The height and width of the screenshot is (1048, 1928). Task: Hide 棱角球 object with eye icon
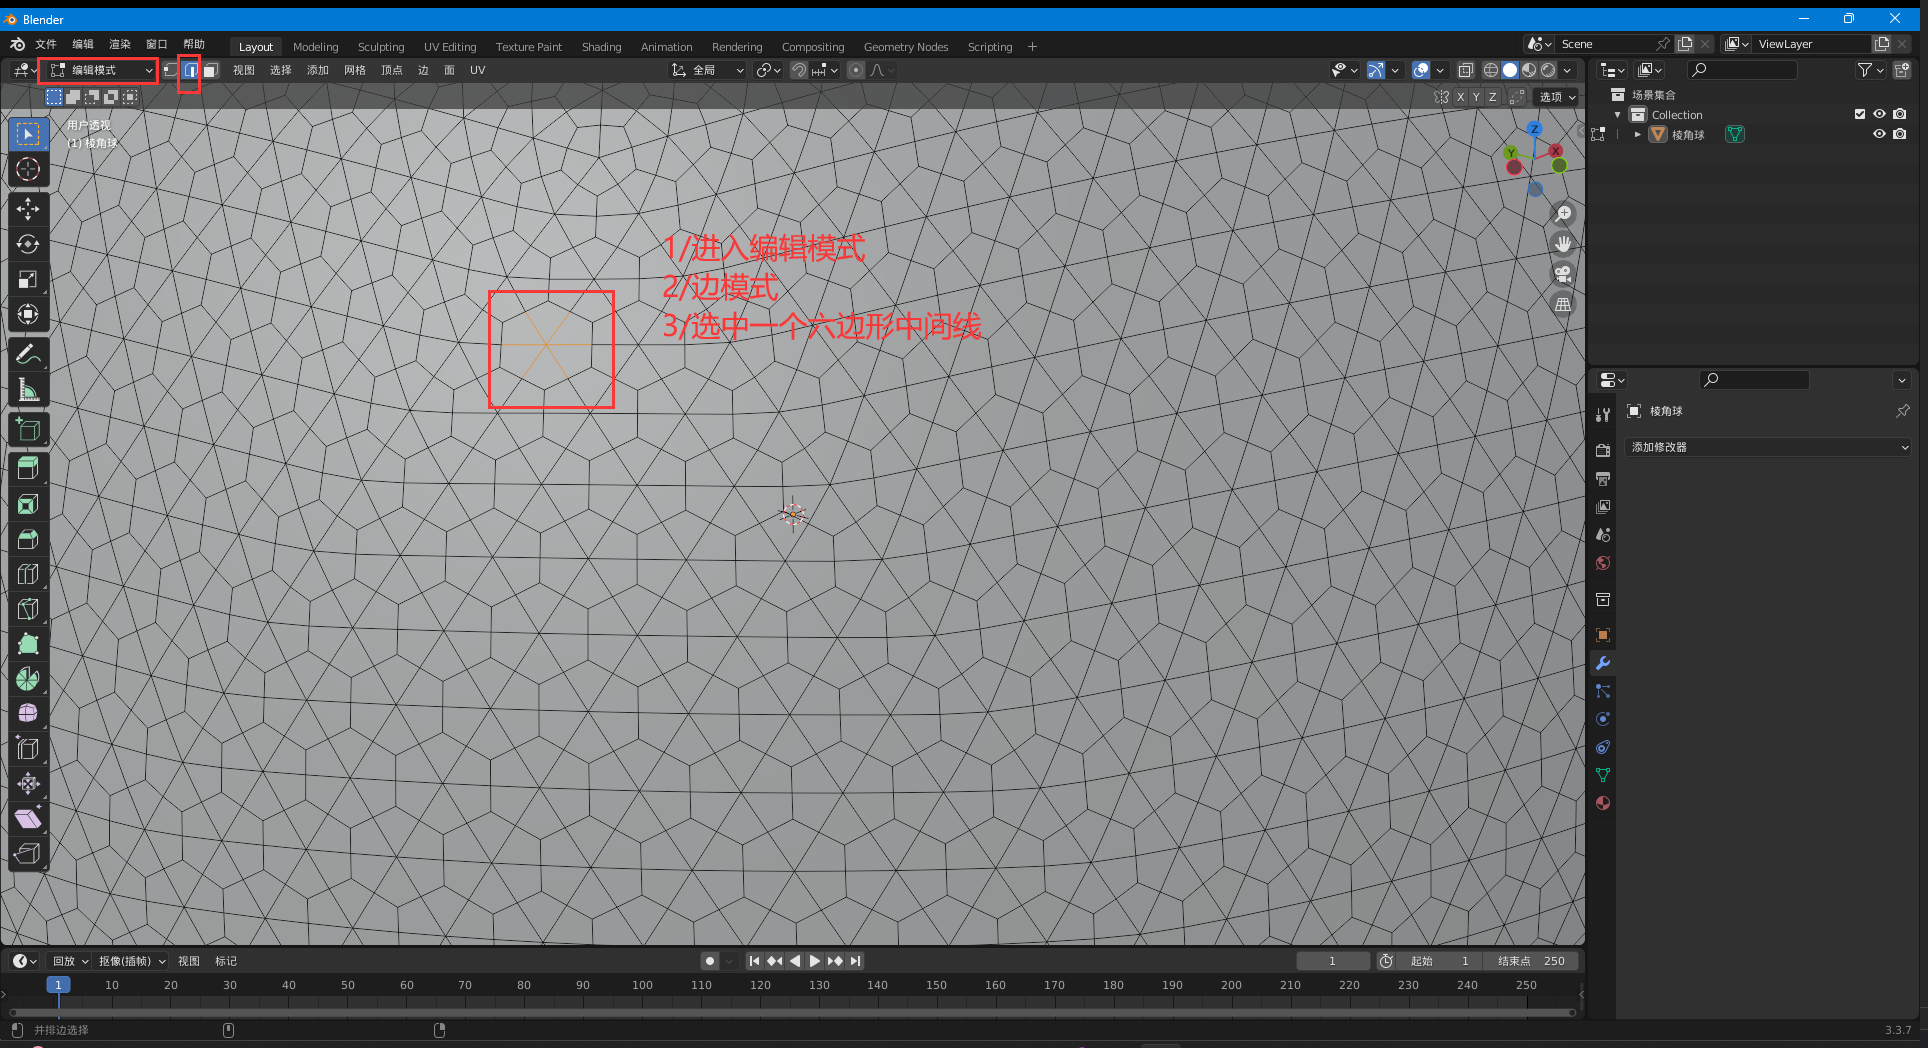click(x=1879, y=134)
